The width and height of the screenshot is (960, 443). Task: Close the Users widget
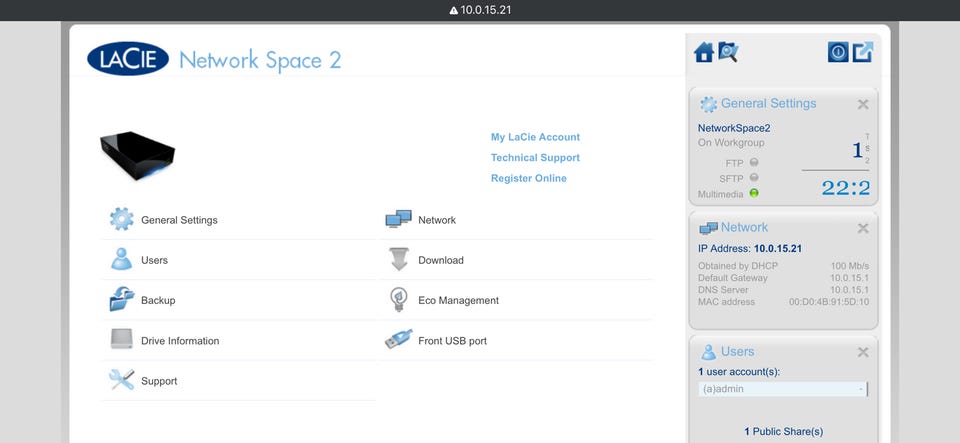coord(863,352)
